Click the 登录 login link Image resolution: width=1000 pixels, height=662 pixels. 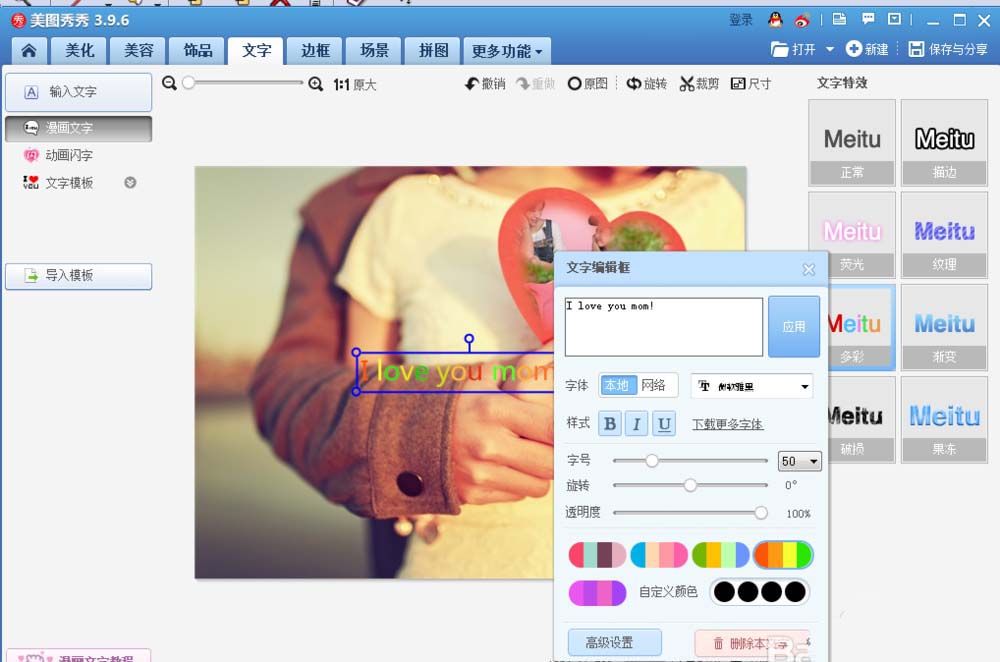tap(740, 20)
